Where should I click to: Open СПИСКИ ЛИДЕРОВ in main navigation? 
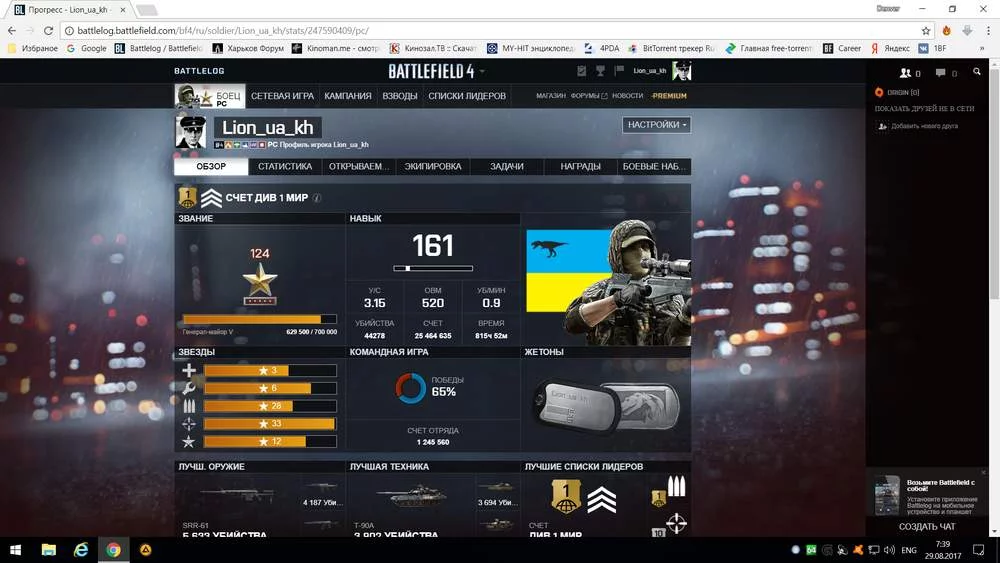(x=467, y=96)
